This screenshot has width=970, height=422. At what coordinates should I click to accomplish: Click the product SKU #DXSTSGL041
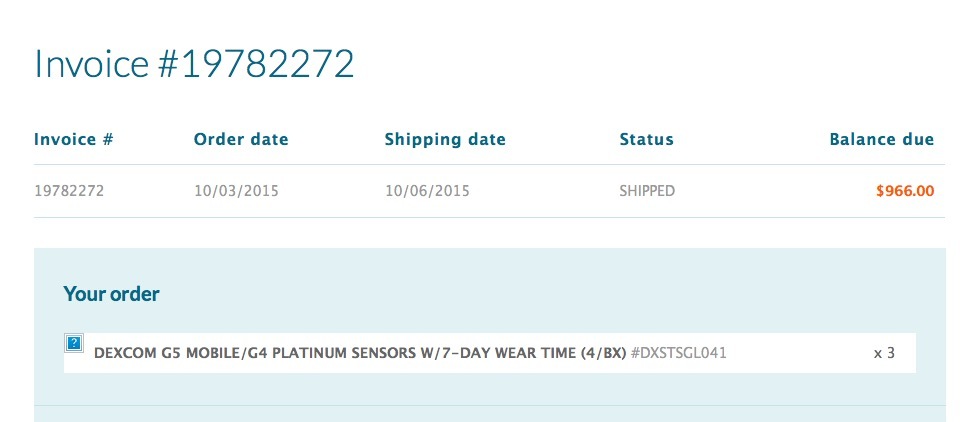coord(685,353)
